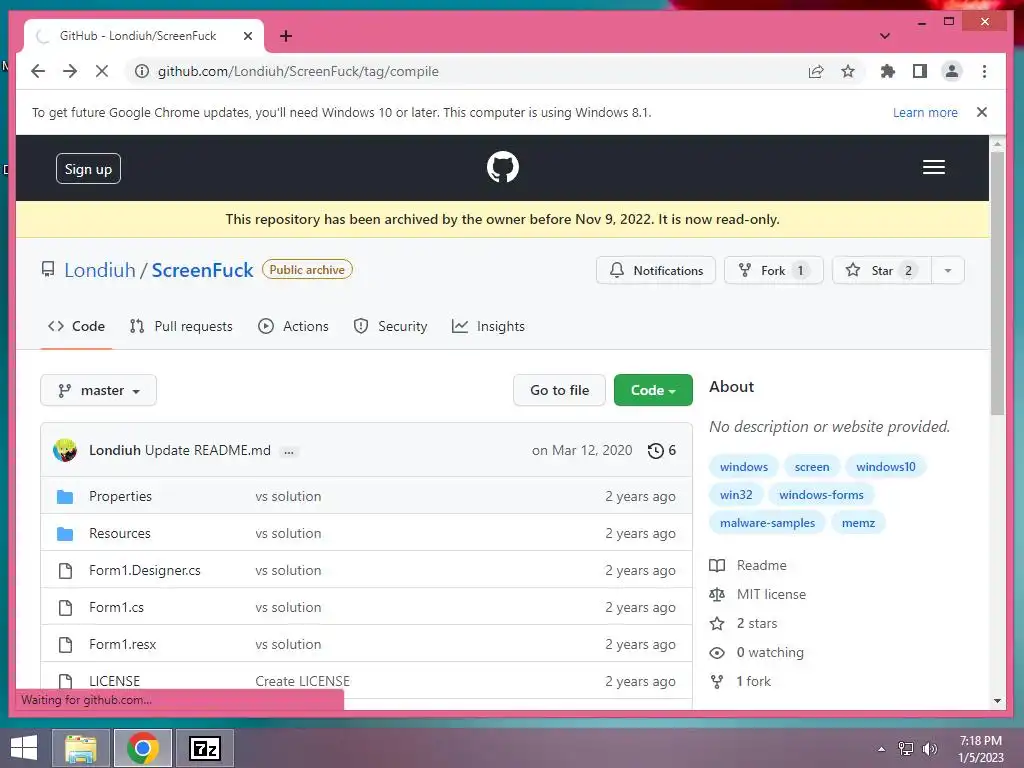
Task: Stop loading the page
Action: click(x=102, y=71)
